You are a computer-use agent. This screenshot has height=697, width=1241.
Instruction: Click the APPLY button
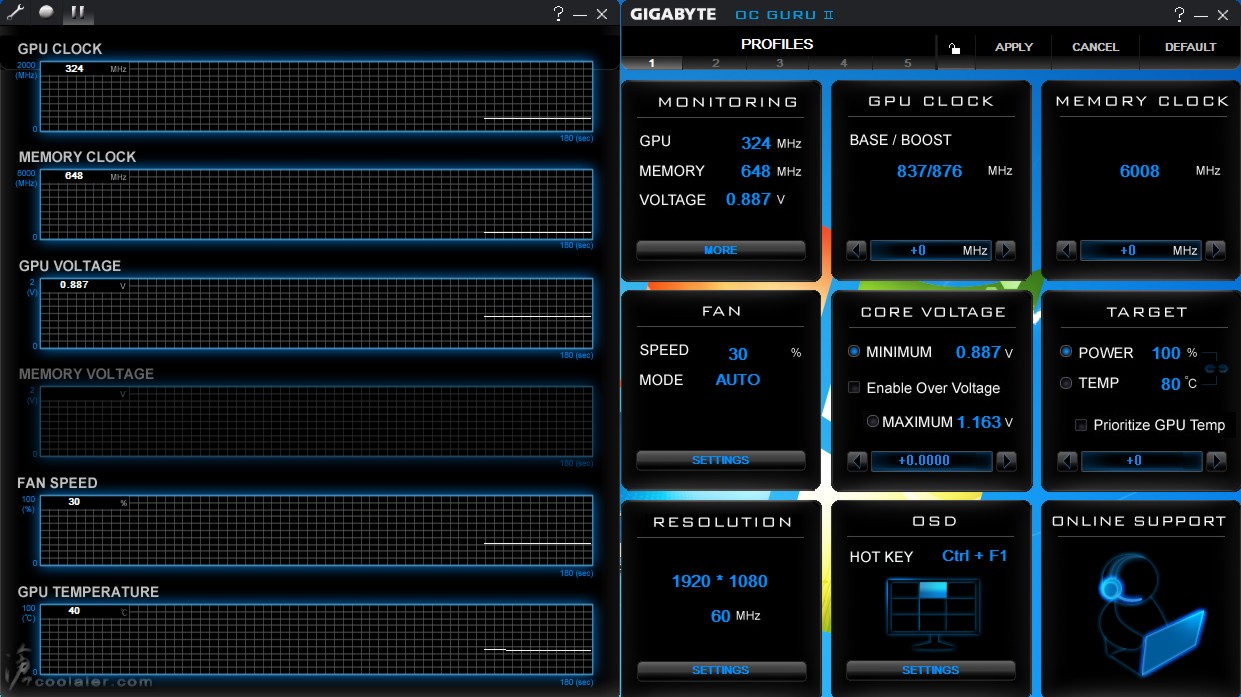click(x=1014, y=47)
